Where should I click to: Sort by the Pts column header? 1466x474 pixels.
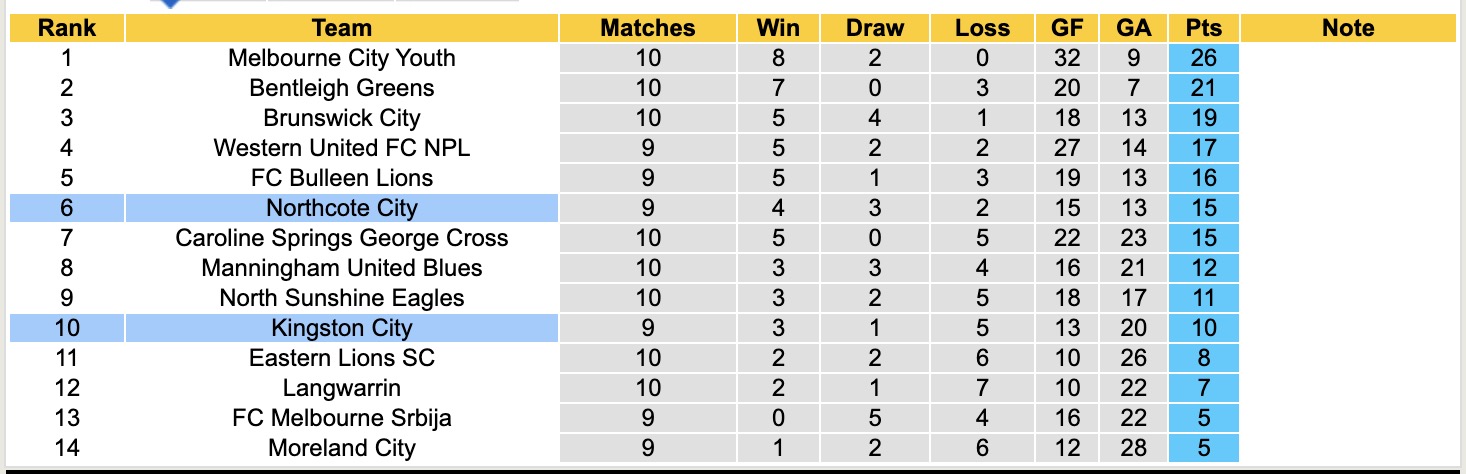(x=1204, y=28)
